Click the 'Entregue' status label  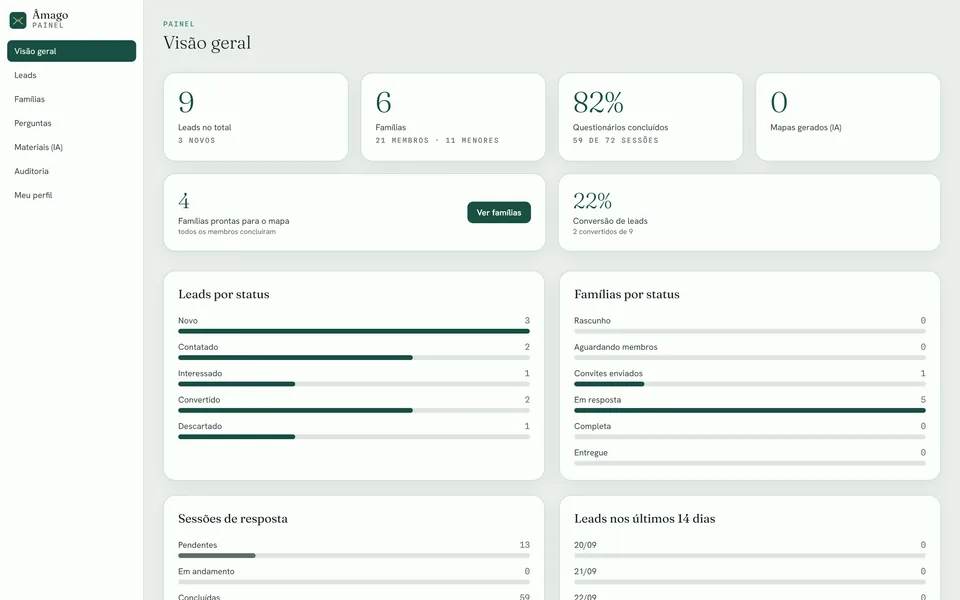(591, 452)
